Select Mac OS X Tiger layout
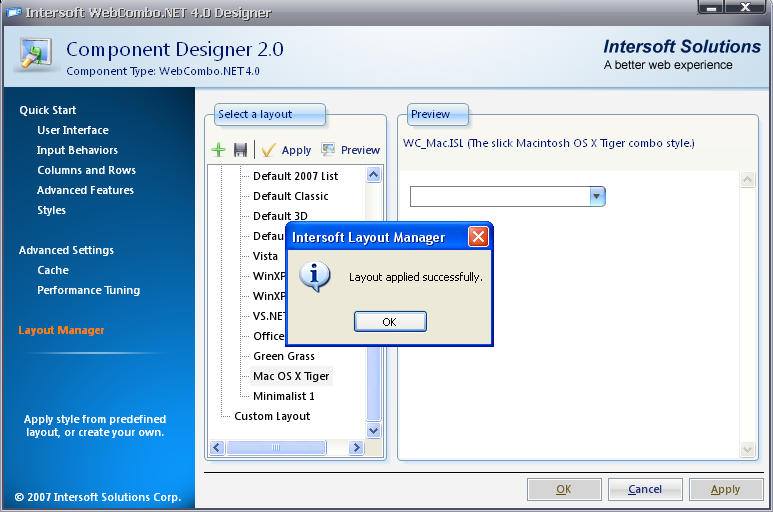 [x=291, y=376]
